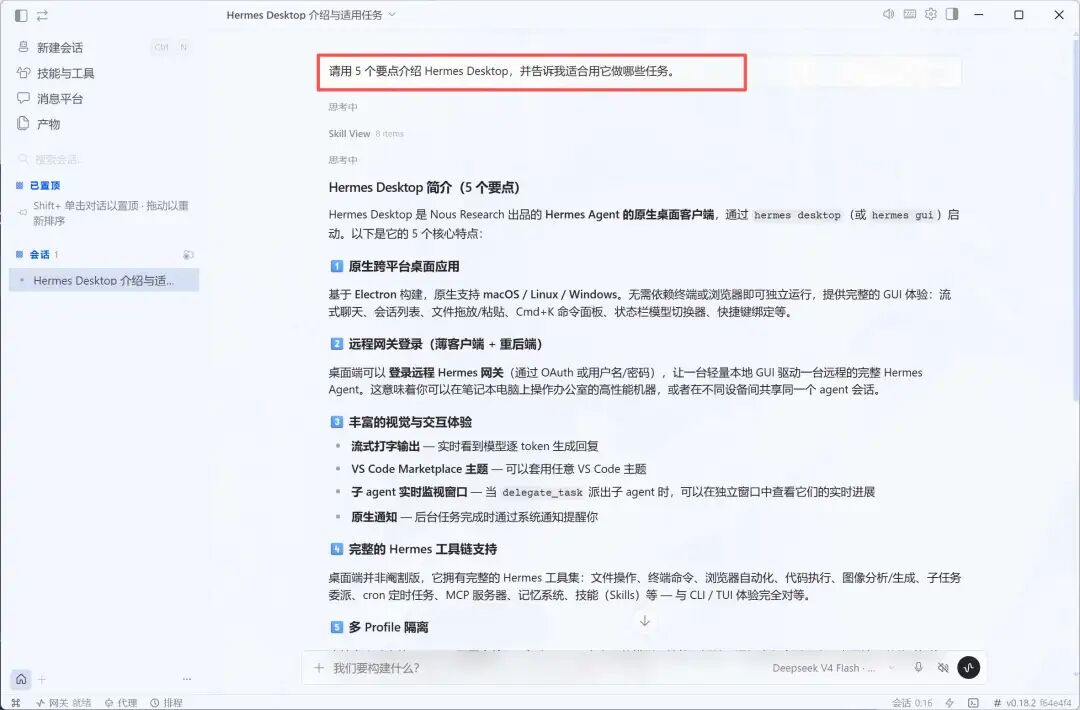Click 代理 in the status bar
Viewport: 1080px width, 710px height.
coord(121,702)
